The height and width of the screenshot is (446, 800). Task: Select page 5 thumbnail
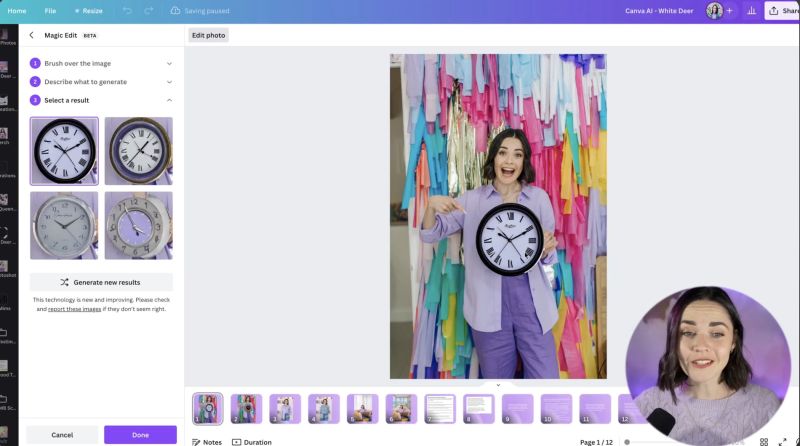point(363,409)
